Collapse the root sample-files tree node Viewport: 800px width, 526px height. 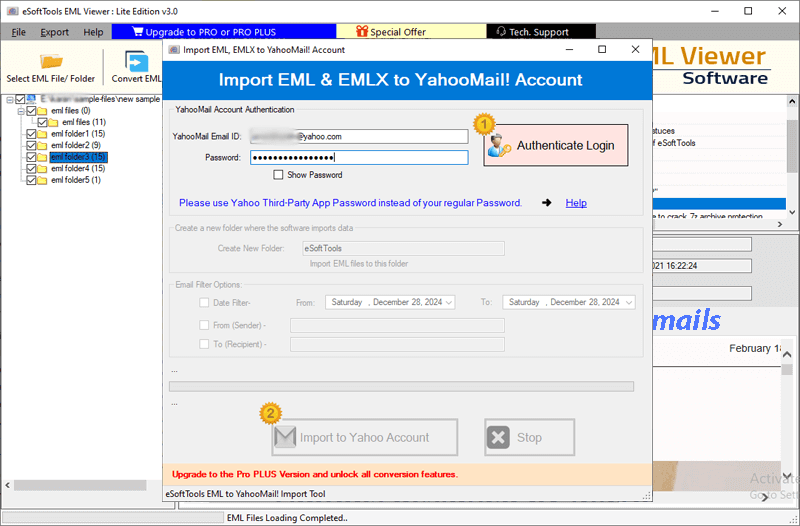pos(10,99)
